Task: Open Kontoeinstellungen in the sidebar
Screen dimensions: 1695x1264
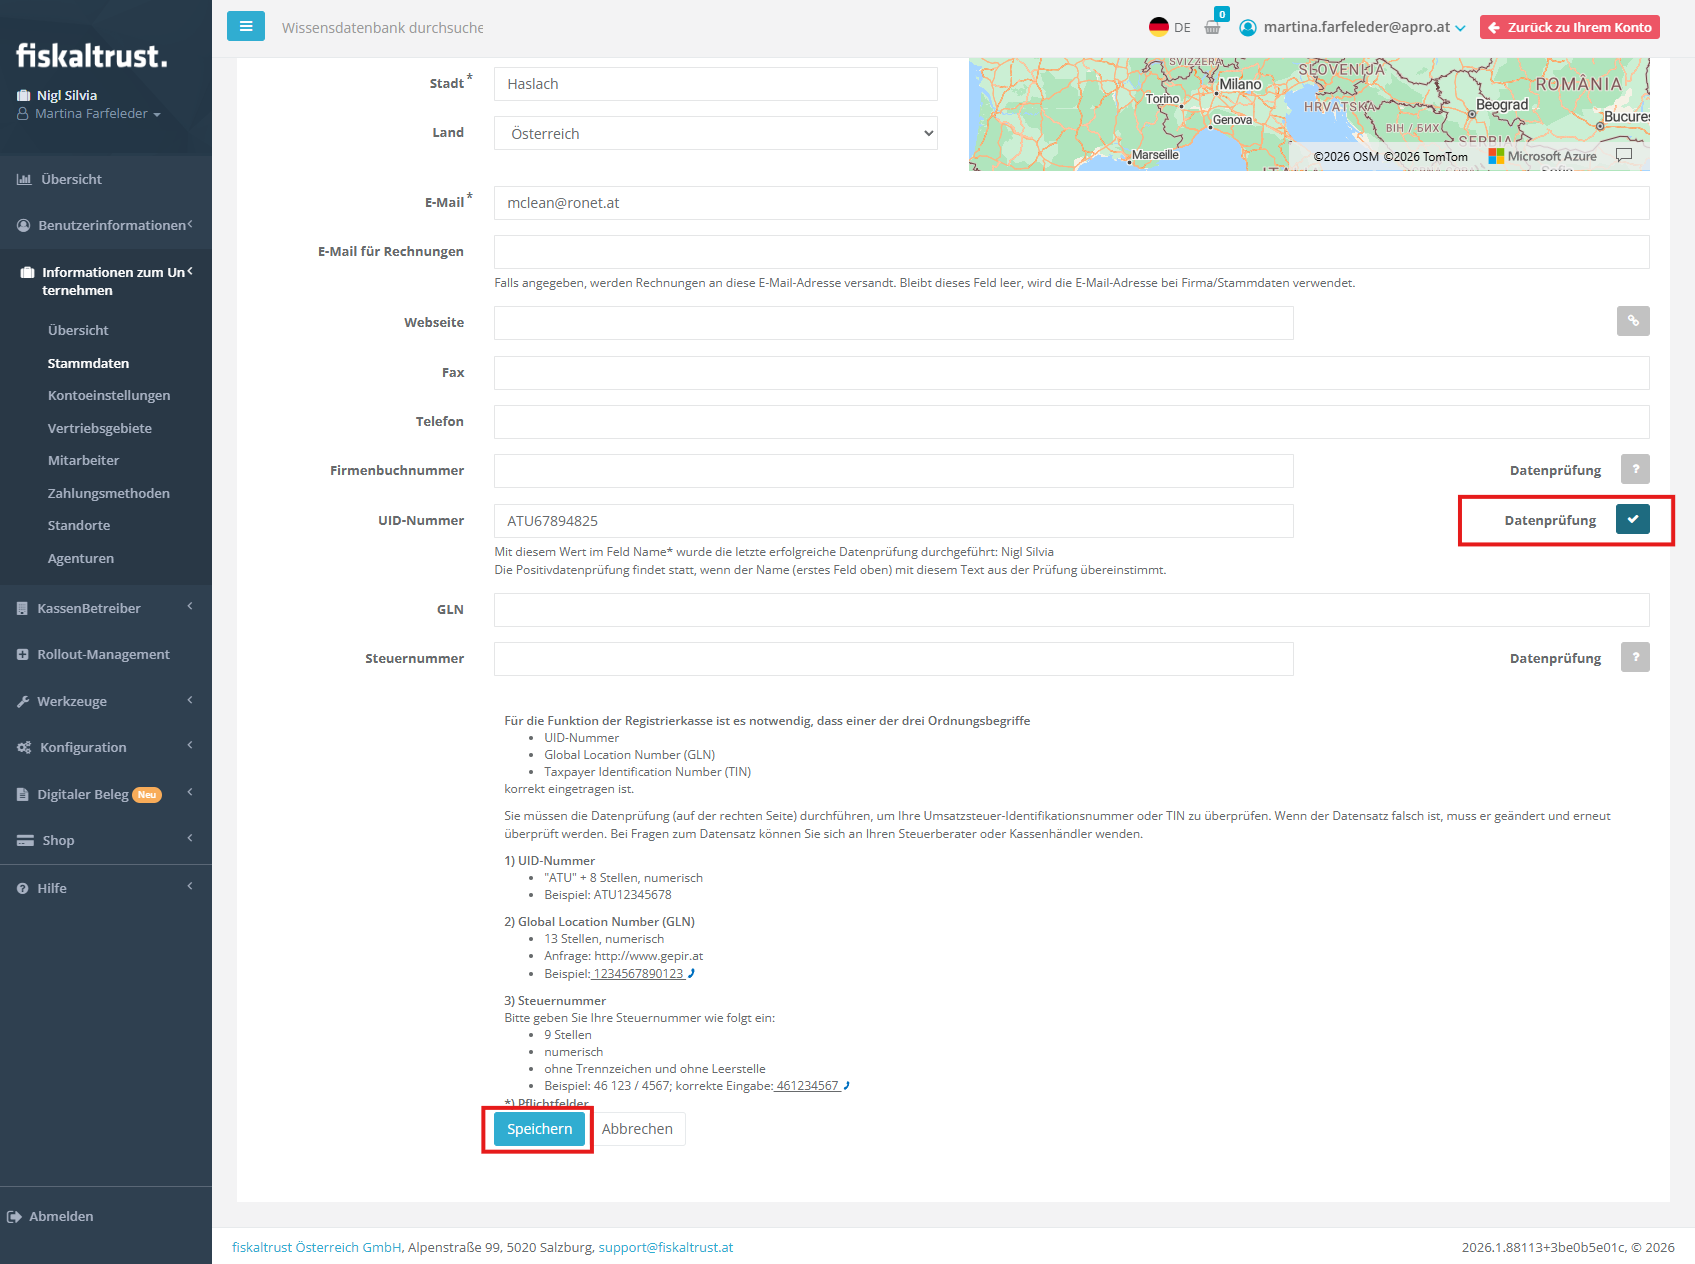Action: coord(109,395)
